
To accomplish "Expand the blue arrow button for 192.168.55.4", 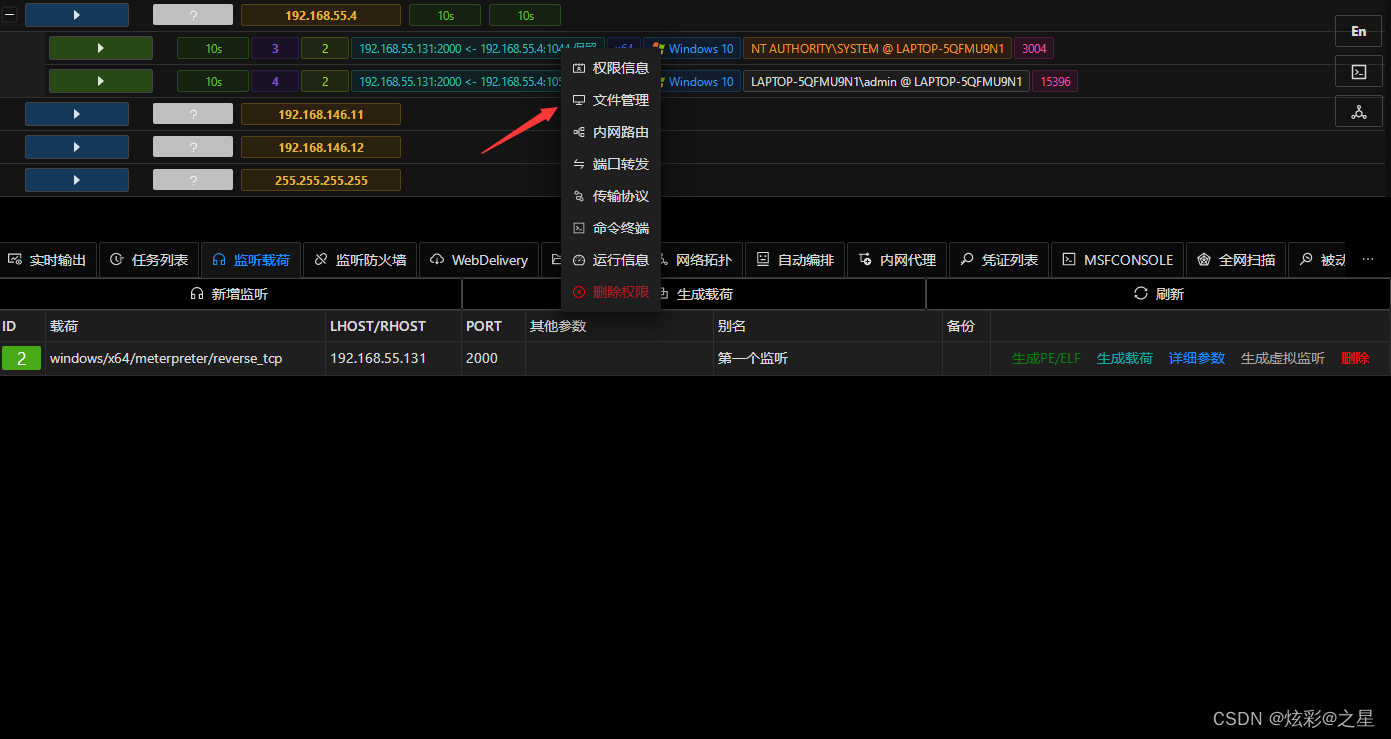I will (x=77, y=15).
